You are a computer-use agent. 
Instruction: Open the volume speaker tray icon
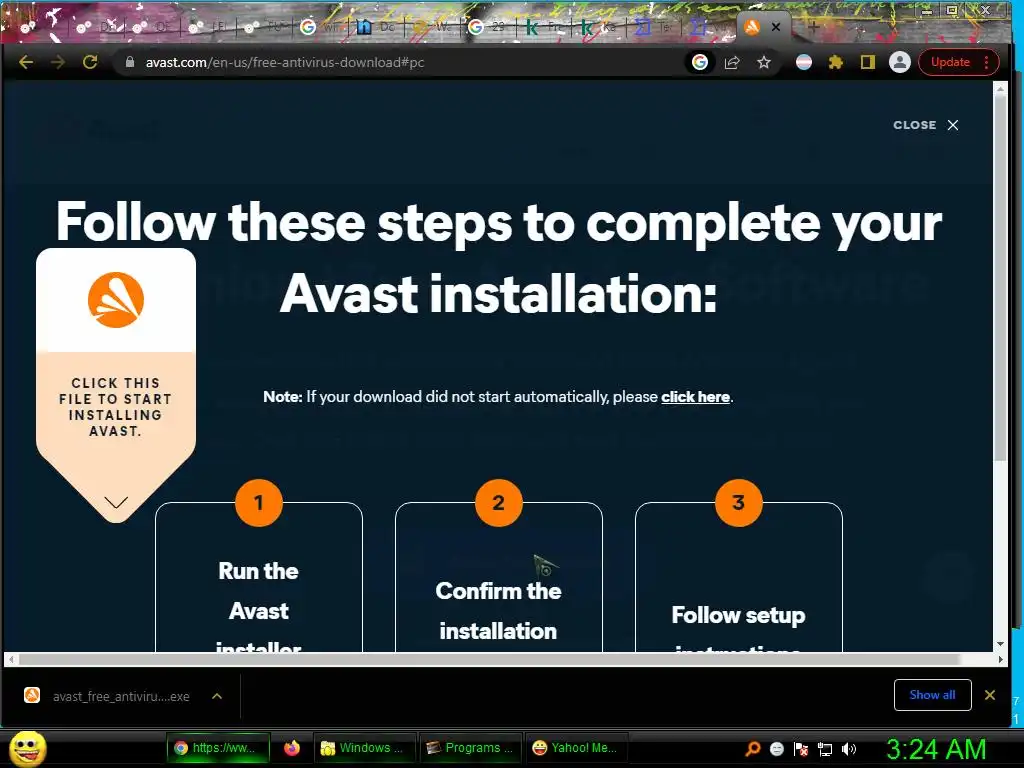pyautogui.click(x=848, y=749)
